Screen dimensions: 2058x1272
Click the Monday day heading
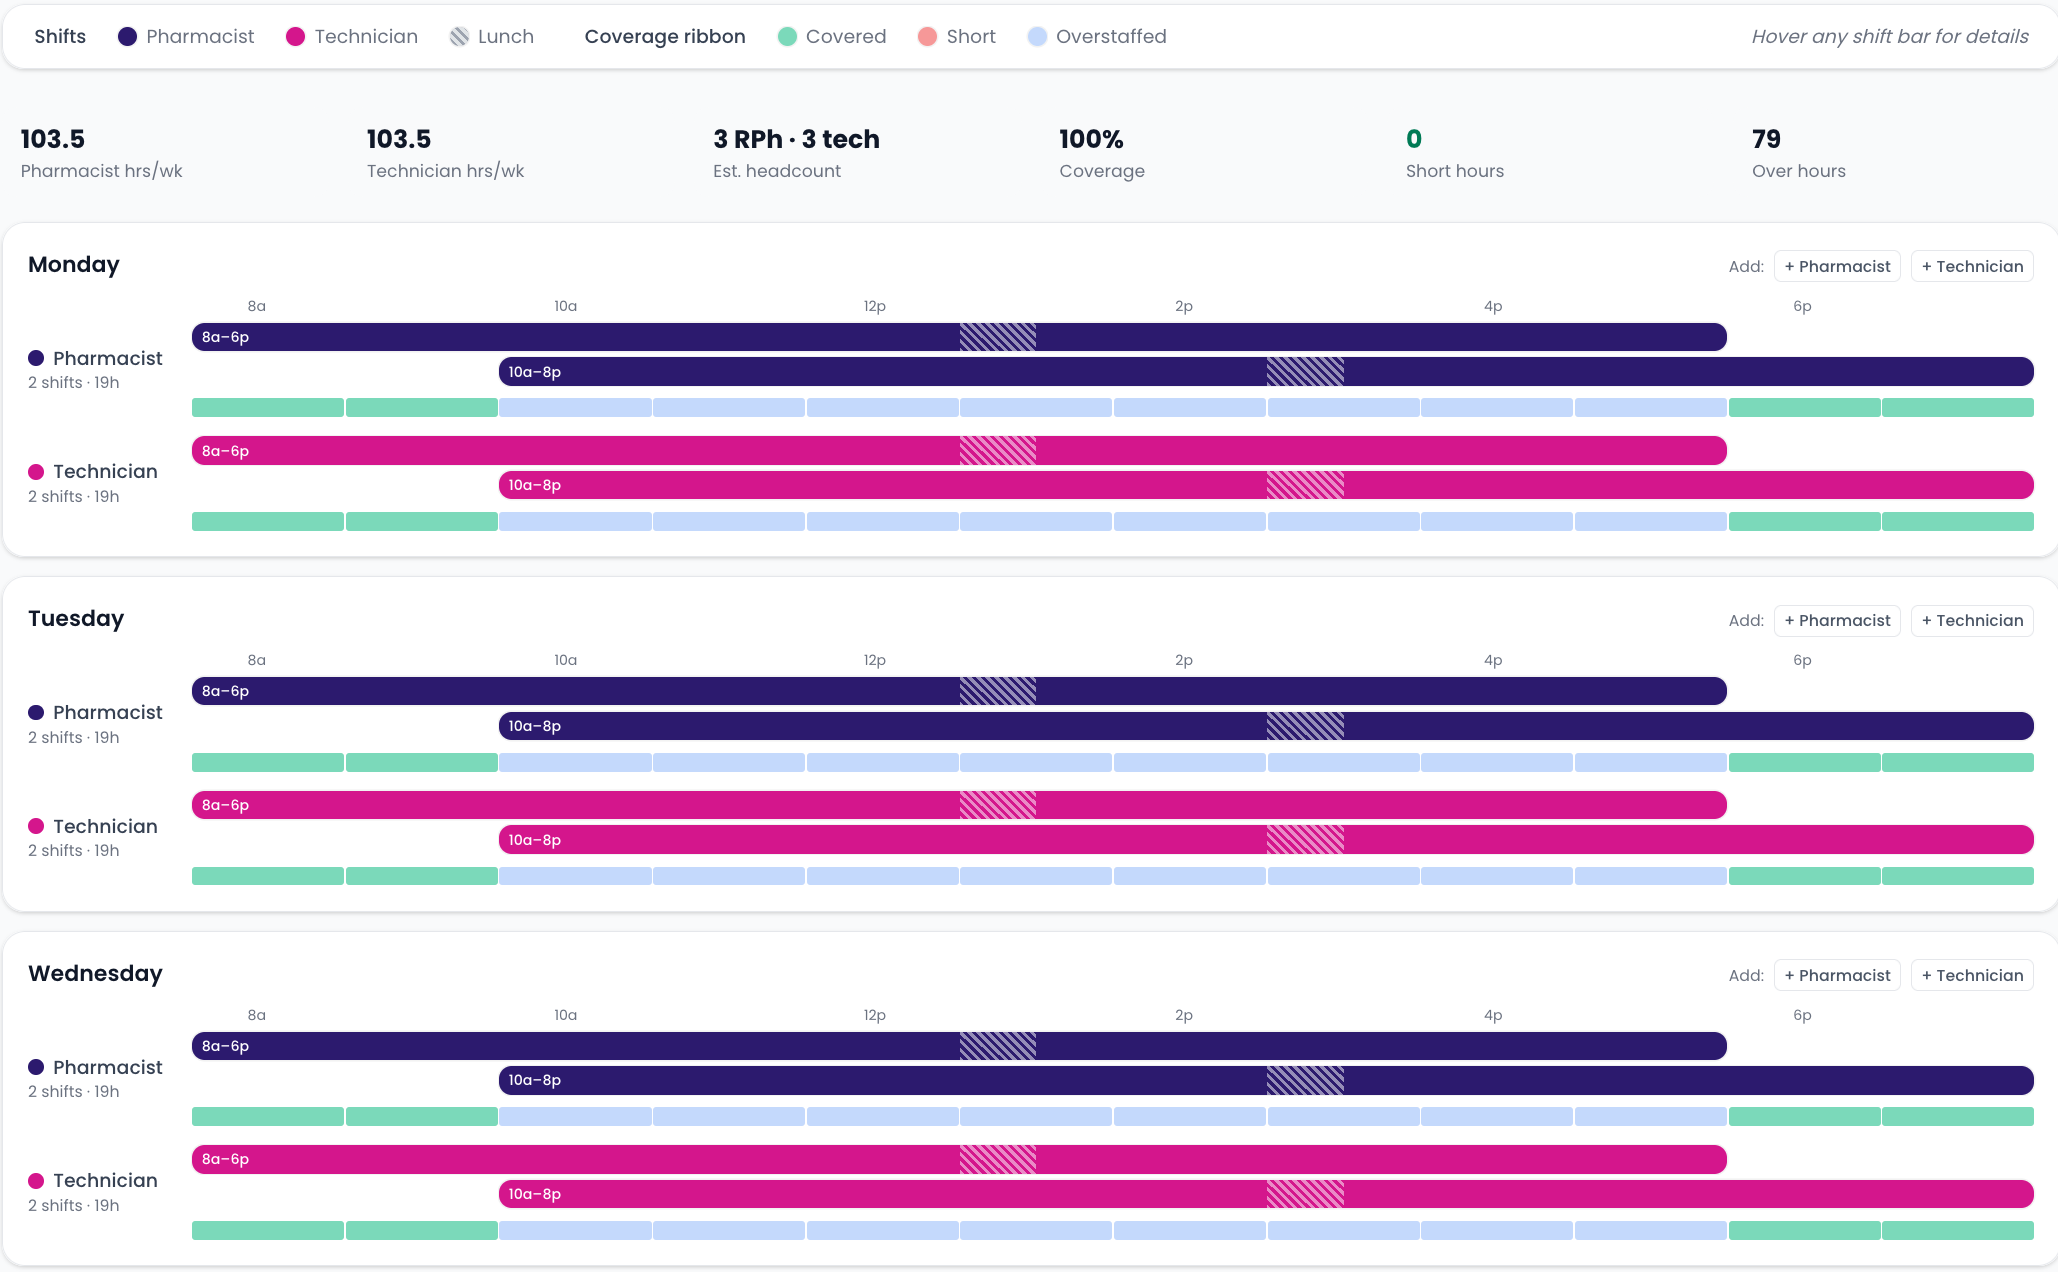tap(74, 265)
